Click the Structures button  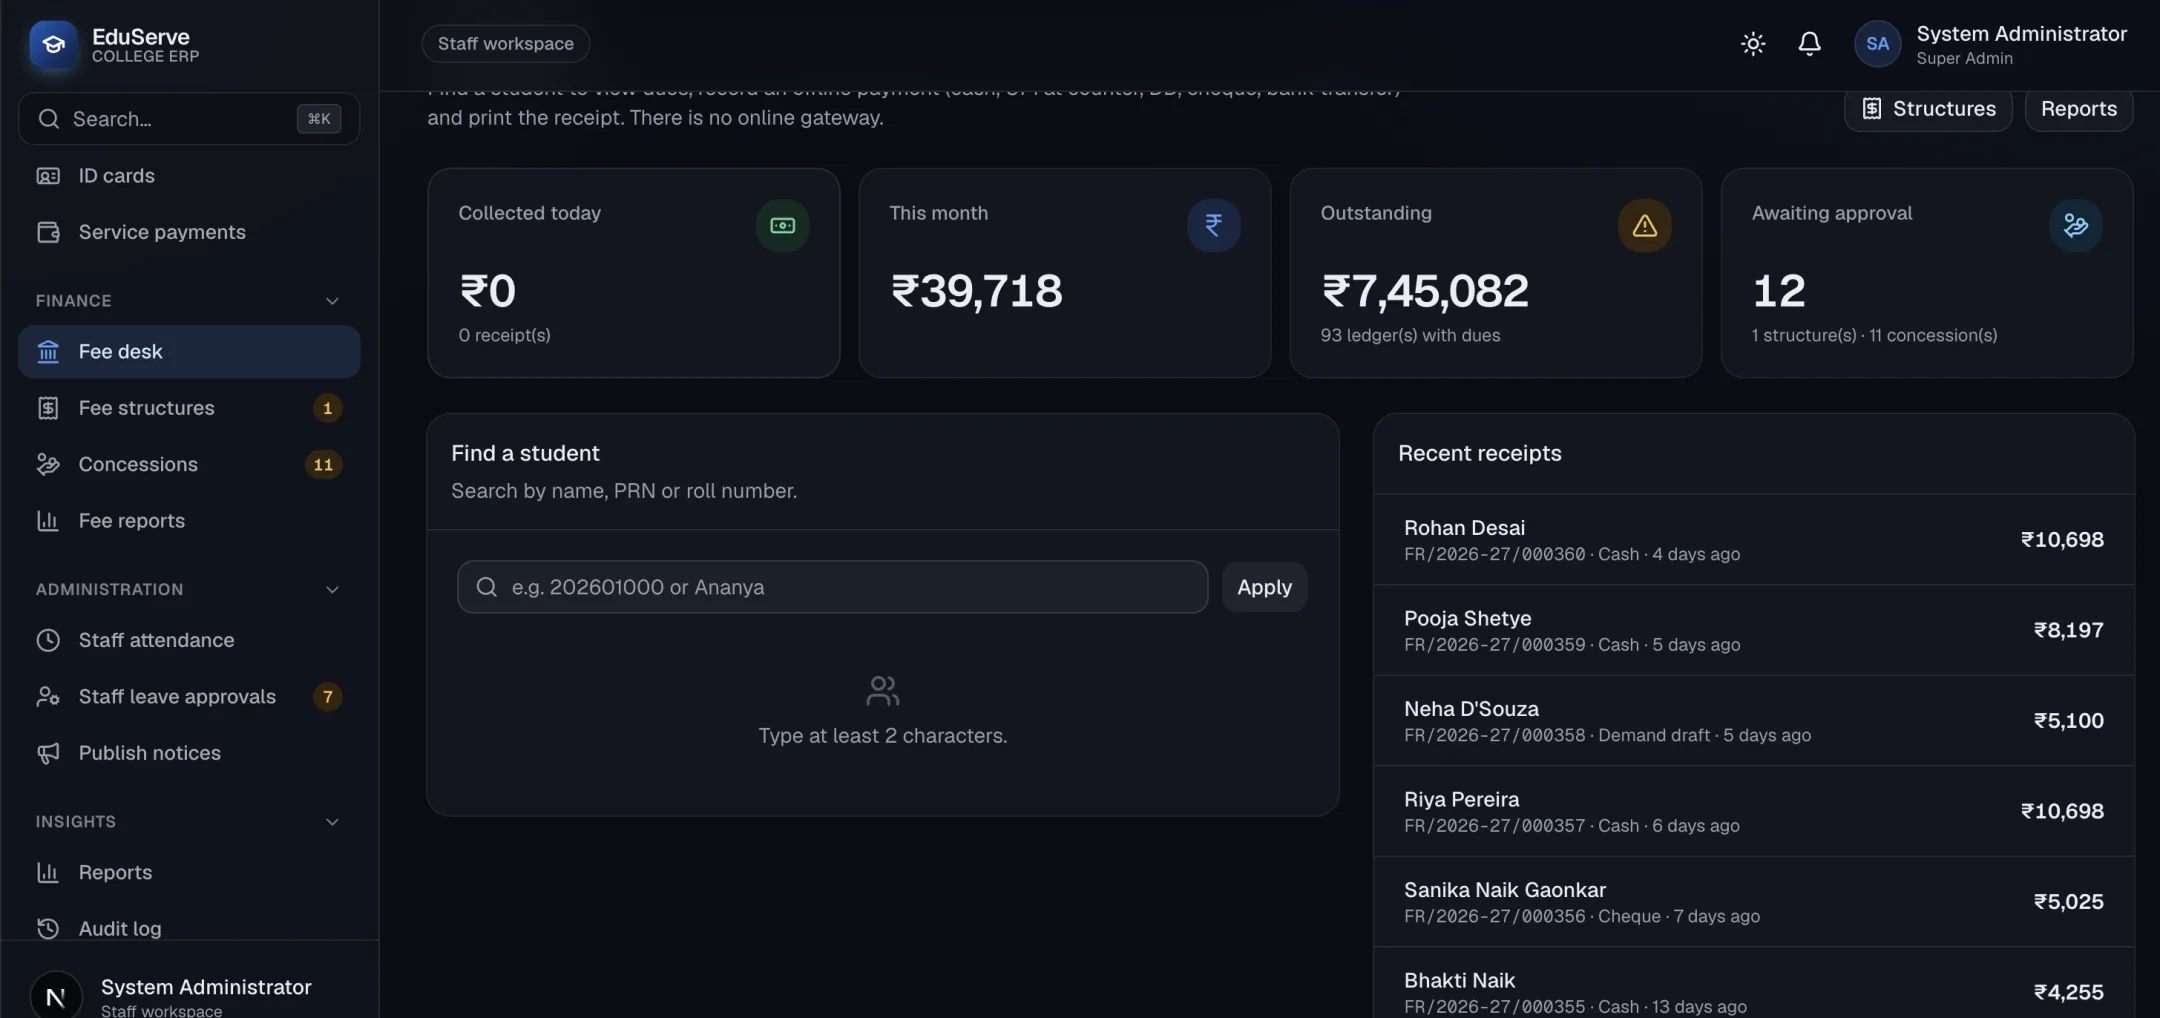click(1928, 108)
